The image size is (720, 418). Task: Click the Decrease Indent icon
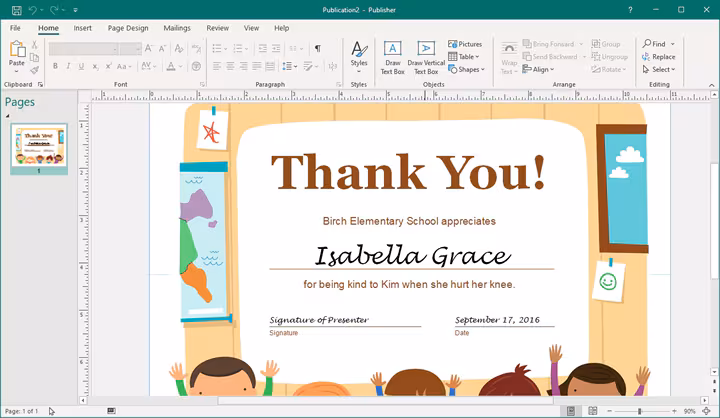(263, 48)
